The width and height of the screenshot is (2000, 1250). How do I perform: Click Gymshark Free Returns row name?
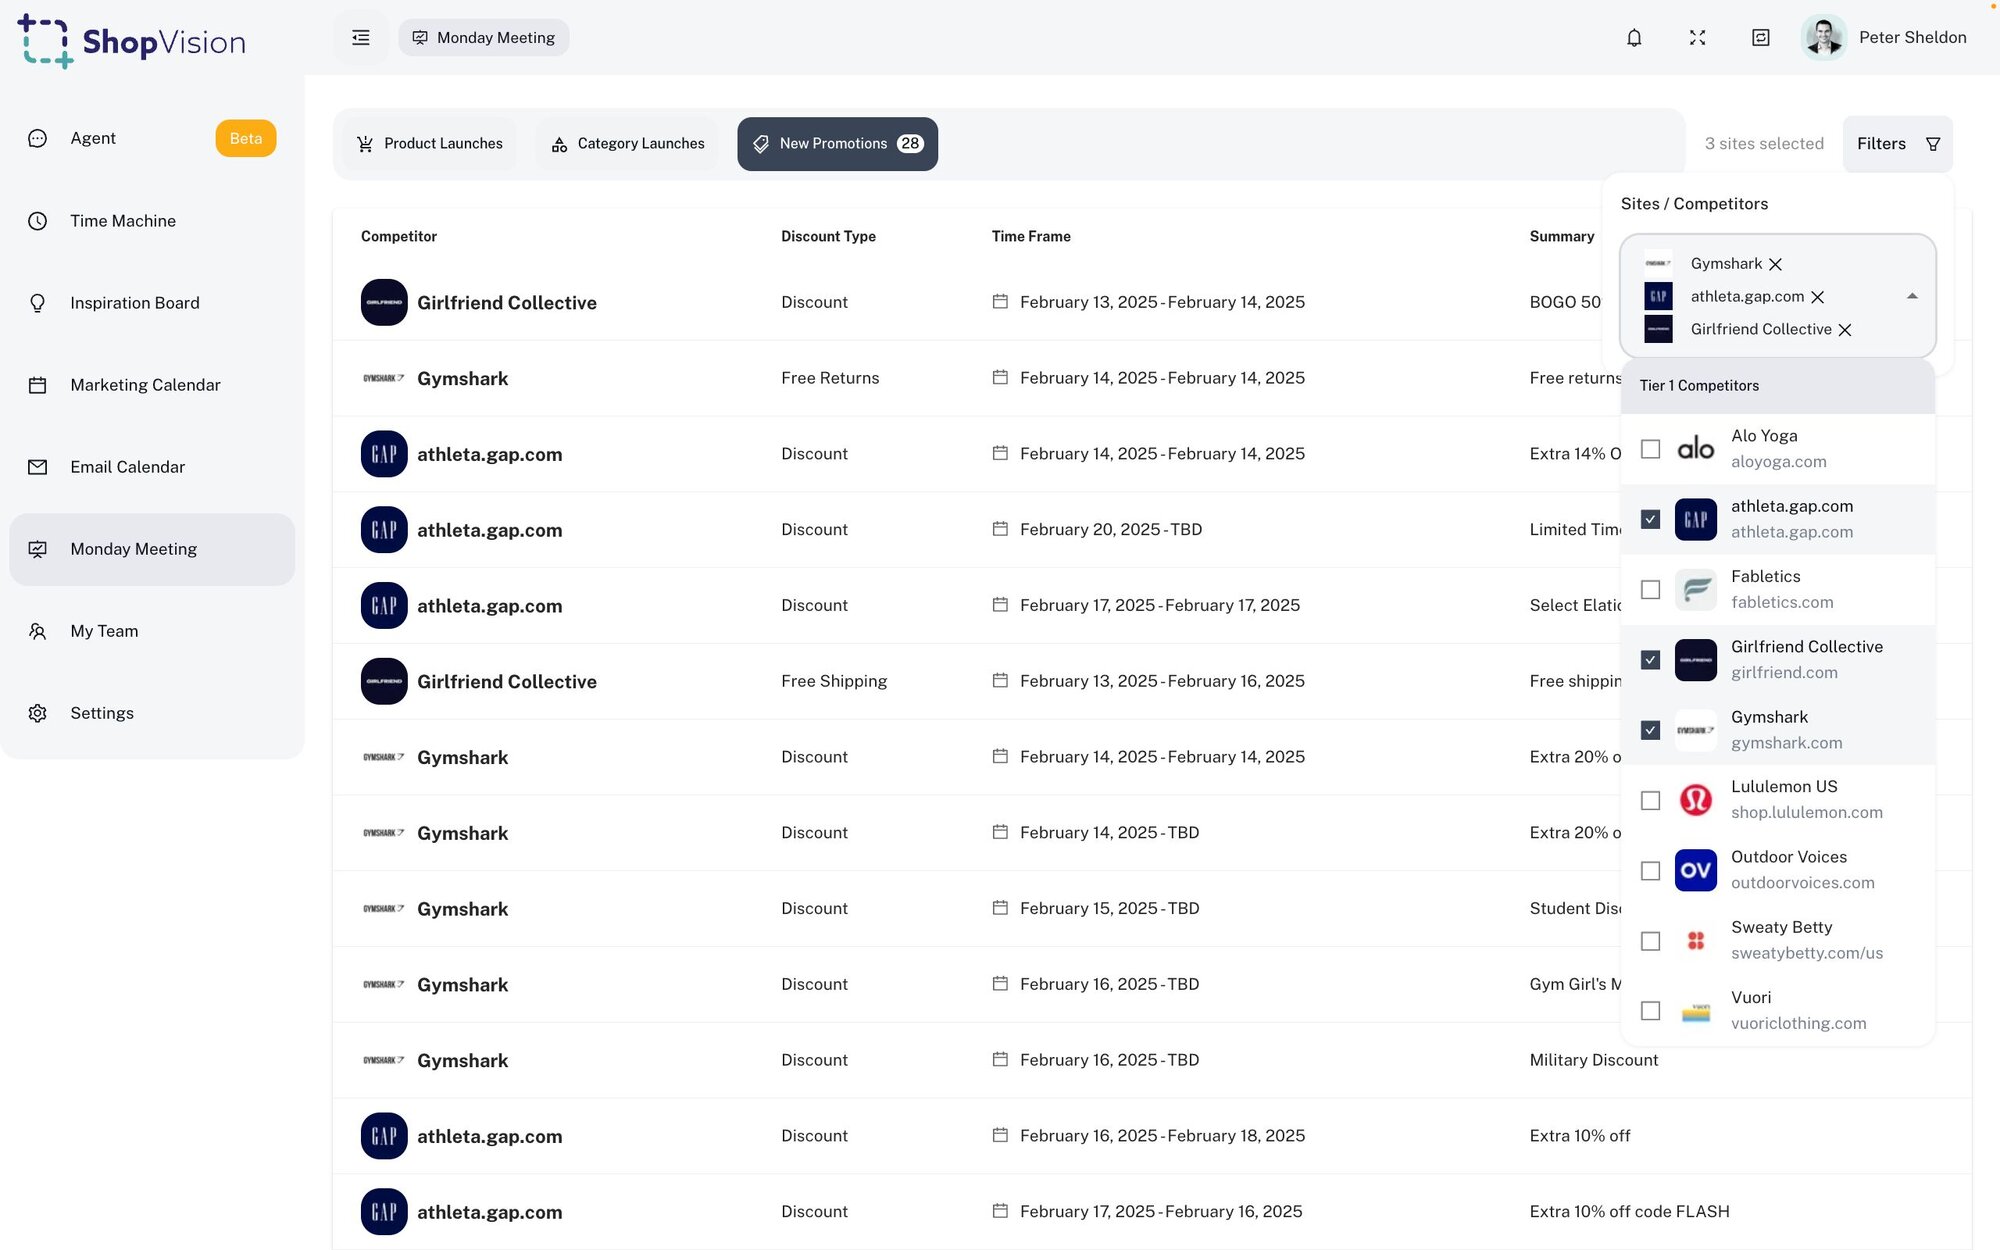tap(462, 379)
